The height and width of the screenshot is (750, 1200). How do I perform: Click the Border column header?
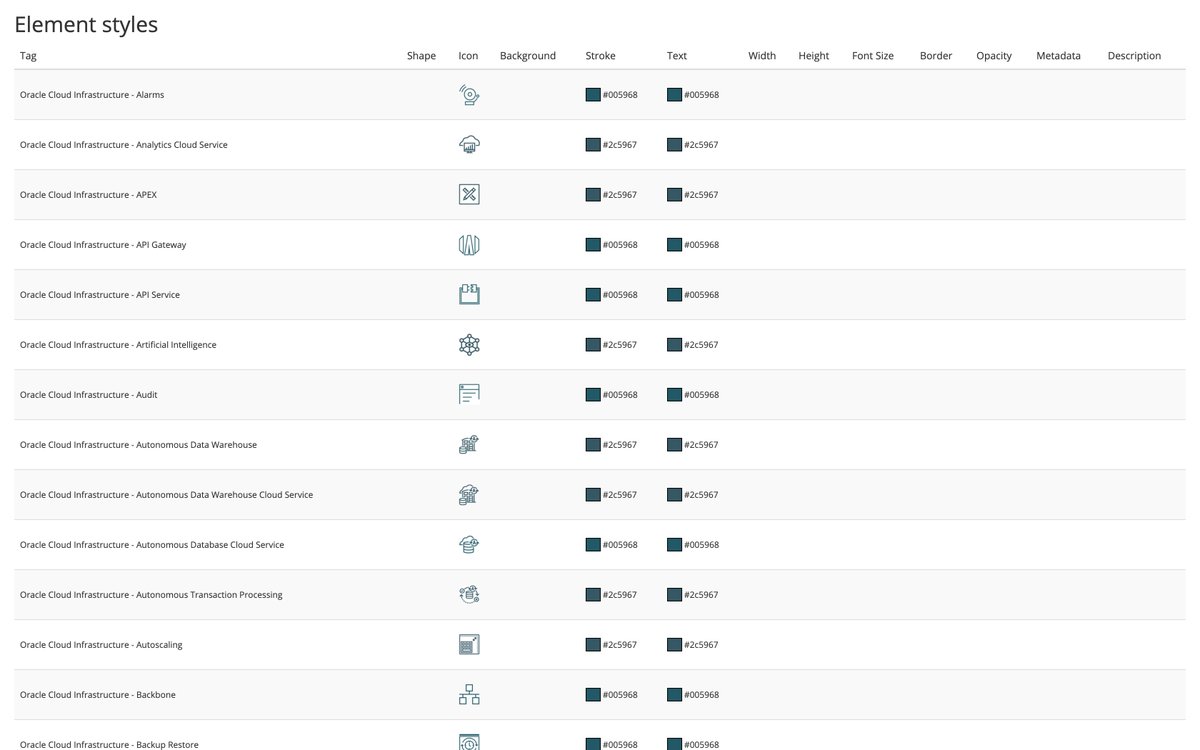pos(936,56)
